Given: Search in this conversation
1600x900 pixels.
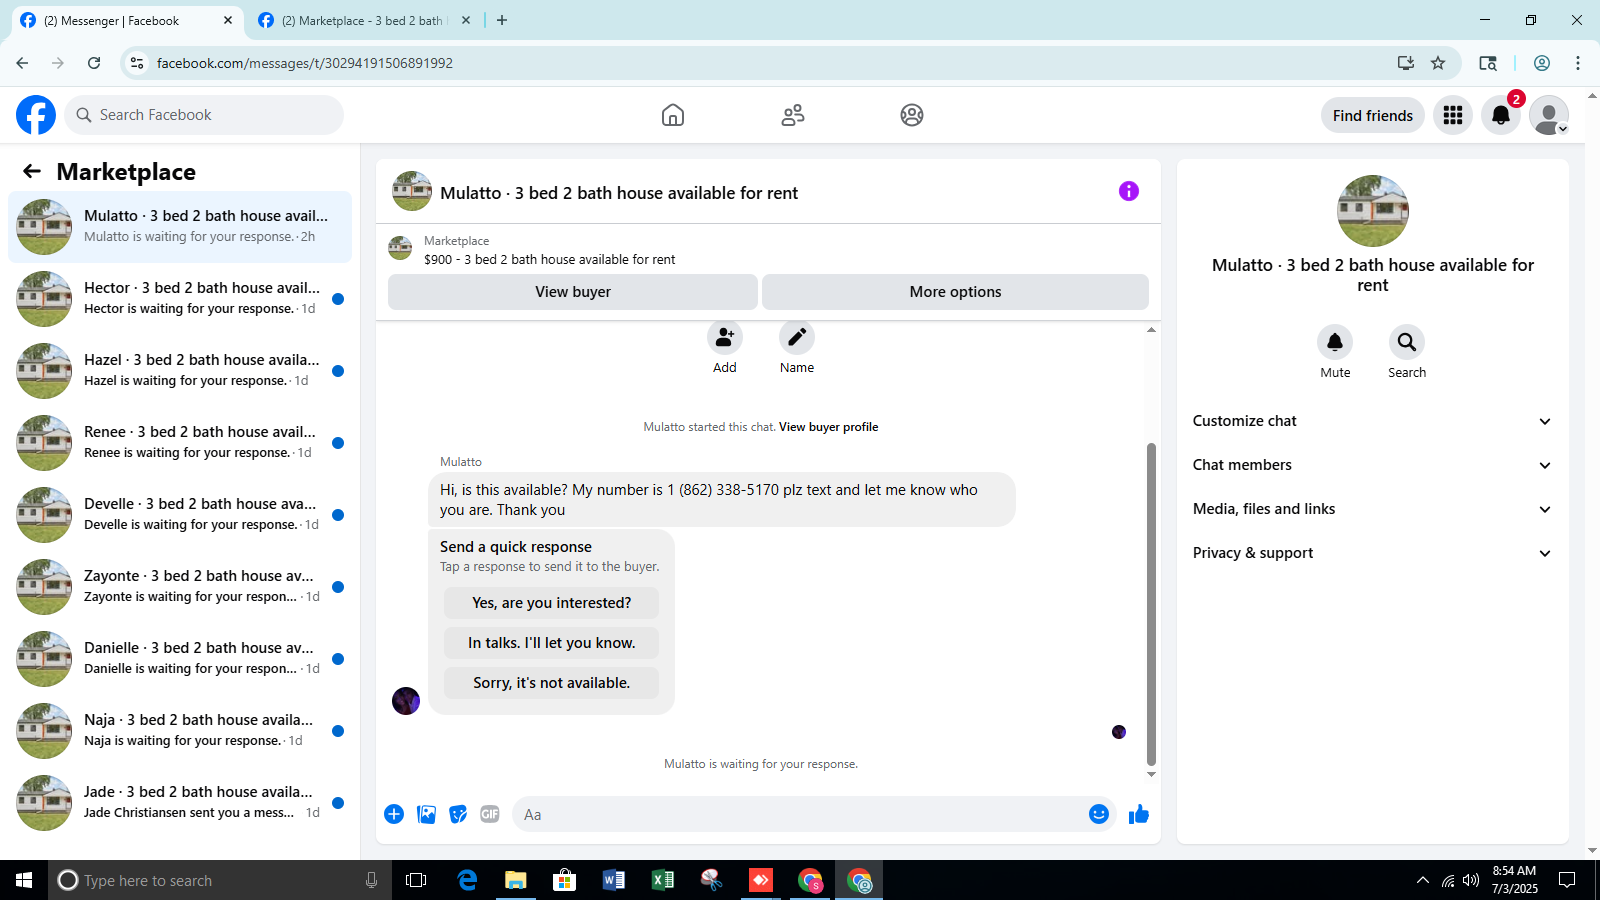Looking at the screenshot, I should [1407, 342].
